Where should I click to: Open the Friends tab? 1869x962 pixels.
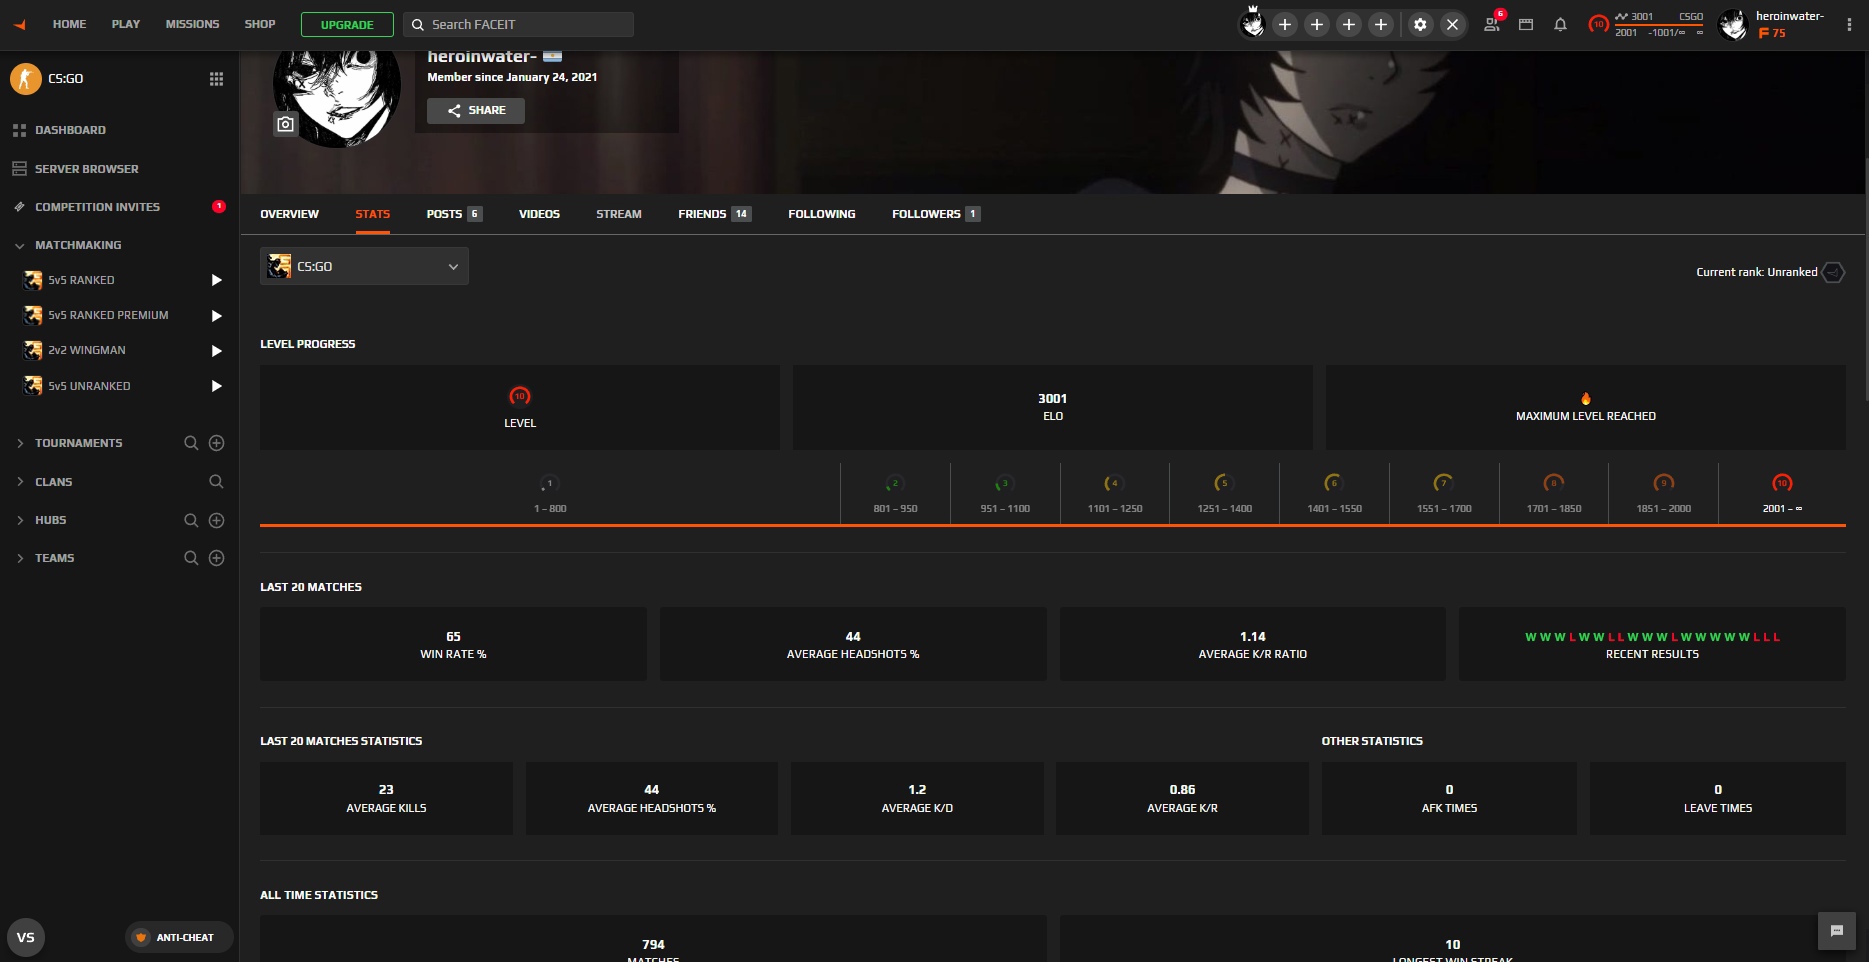coord(714,214)
